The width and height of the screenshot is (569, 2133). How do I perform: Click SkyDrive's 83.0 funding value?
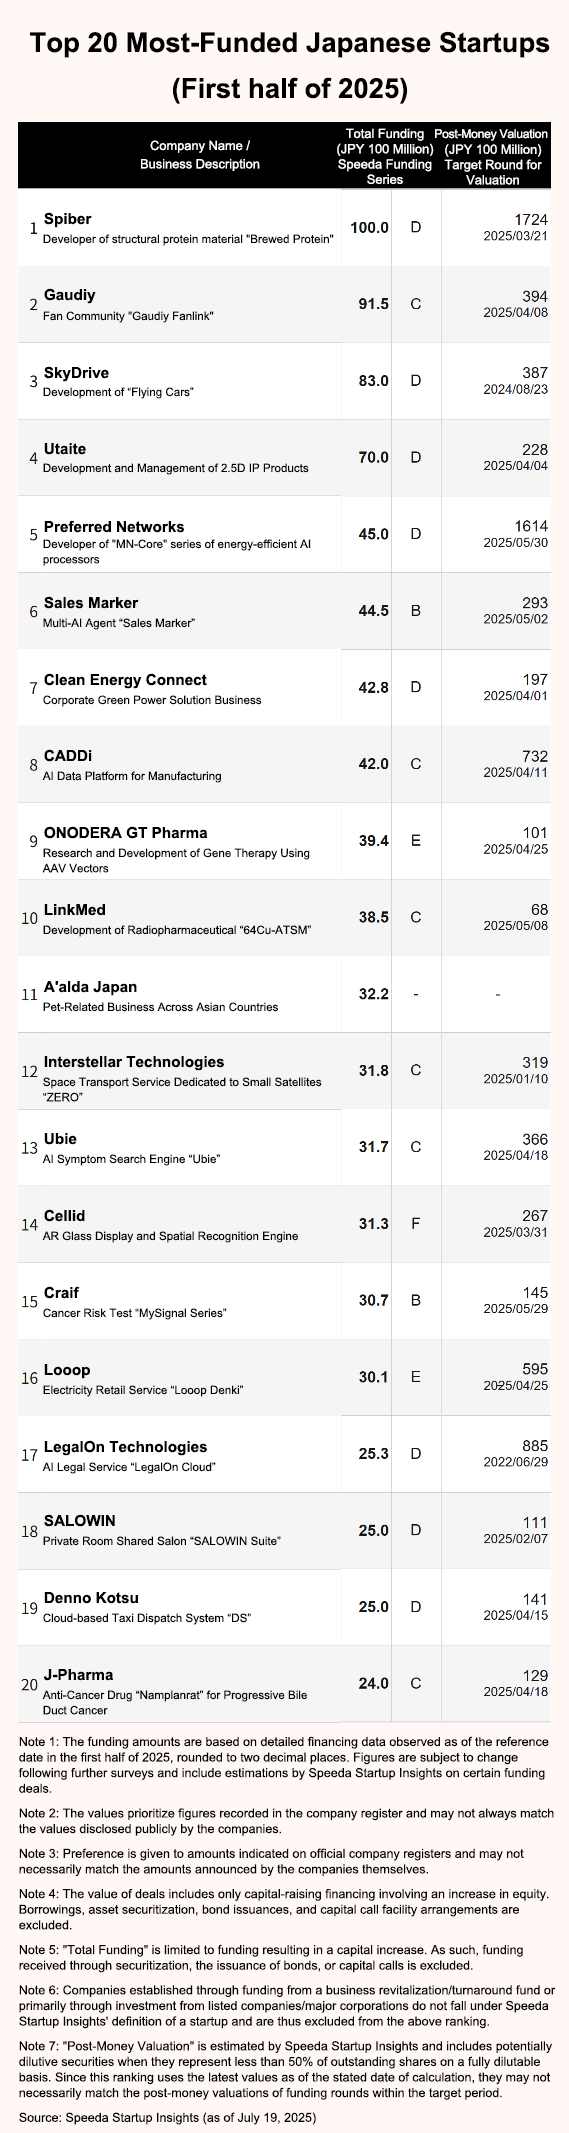[374, 381]
